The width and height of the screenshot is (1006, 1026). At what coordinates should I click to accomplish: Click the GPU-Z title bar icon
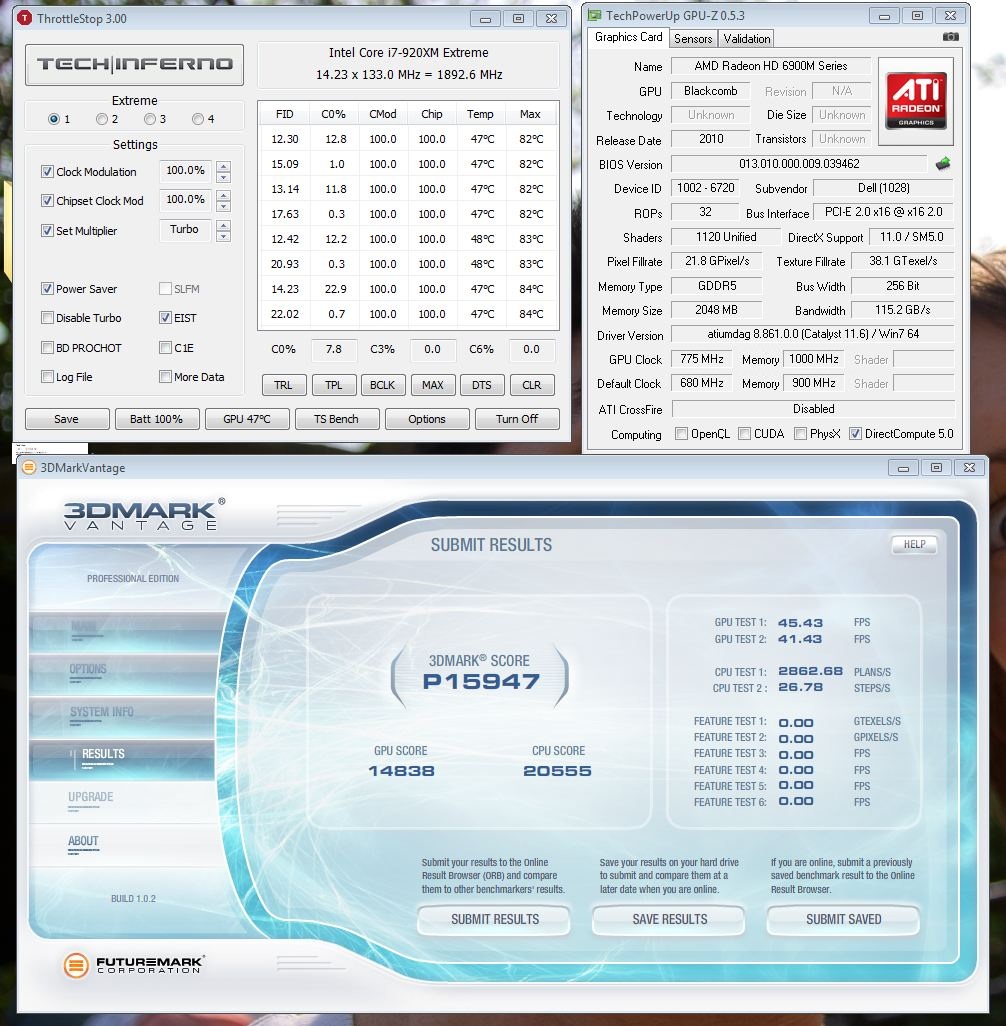coord(594,15)
